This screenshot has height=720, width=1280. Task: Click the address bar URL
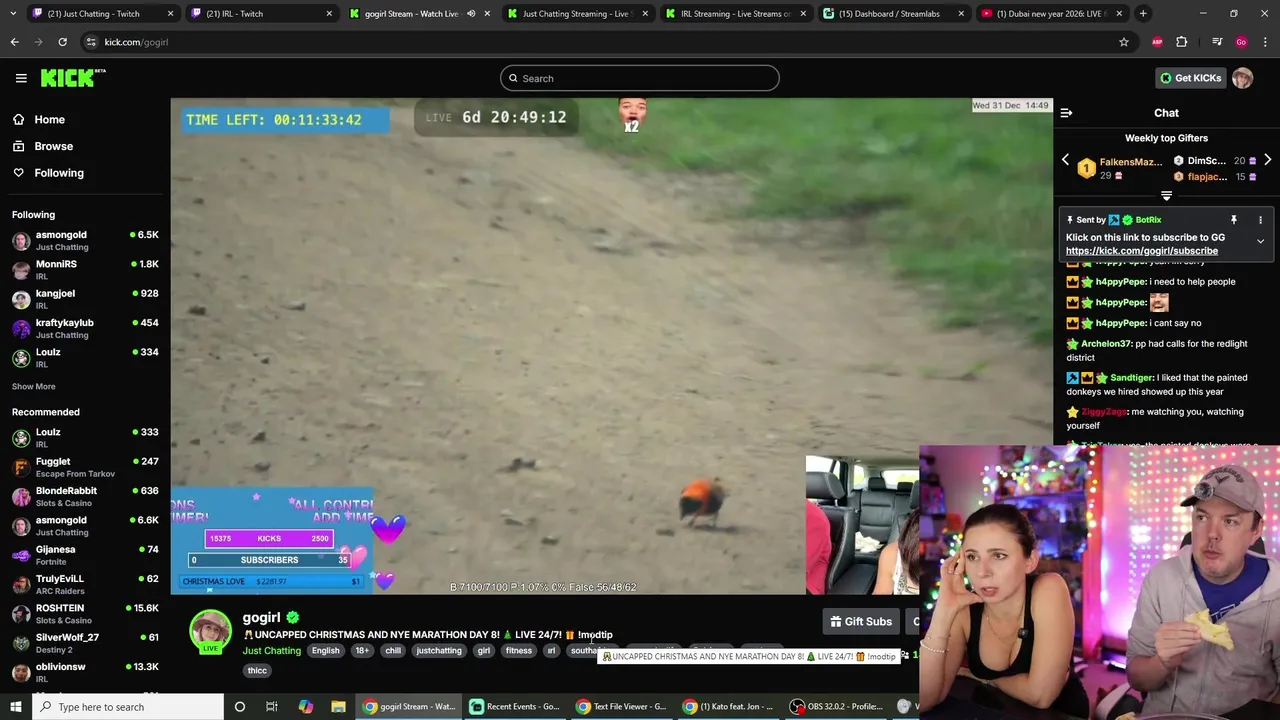point(136,42)
